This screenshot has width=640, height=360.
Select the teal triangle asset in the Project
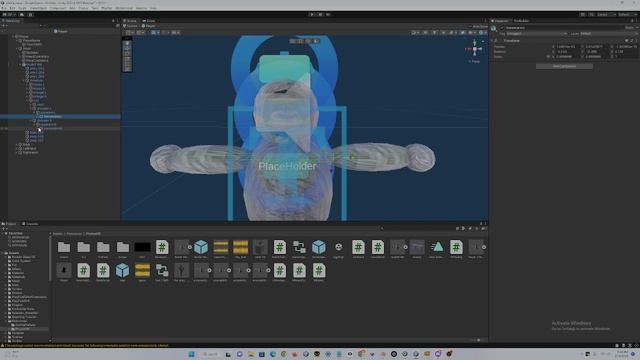(437, 247)
